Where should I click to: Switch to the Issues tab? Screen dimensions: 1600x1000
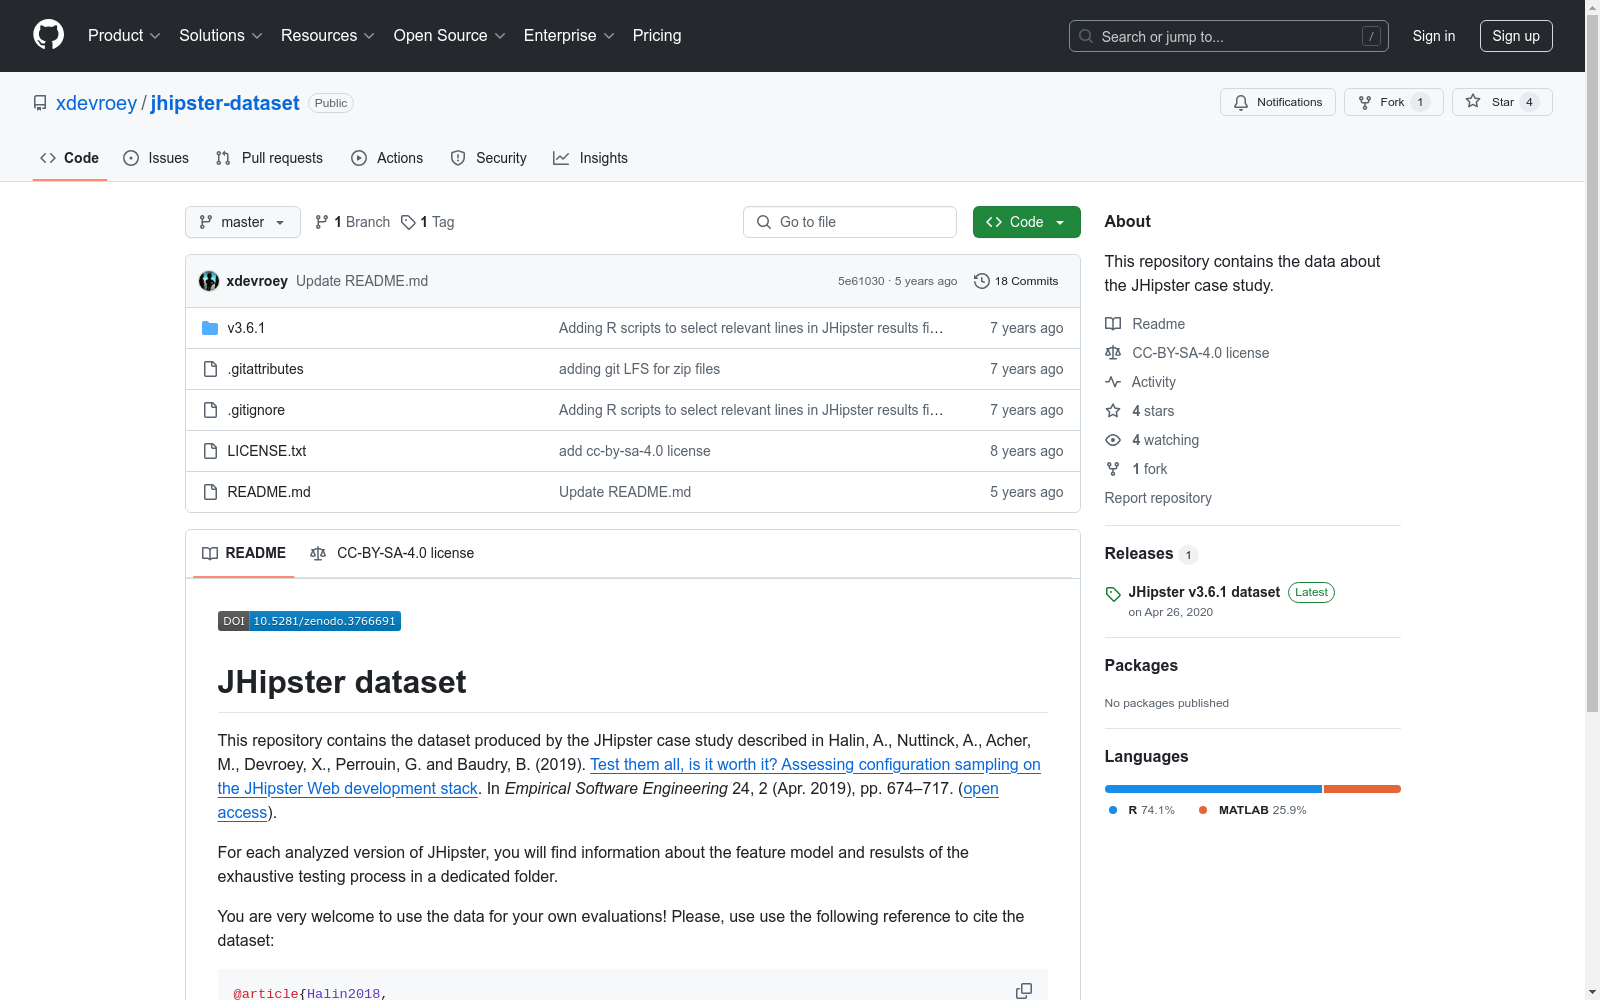156,158
